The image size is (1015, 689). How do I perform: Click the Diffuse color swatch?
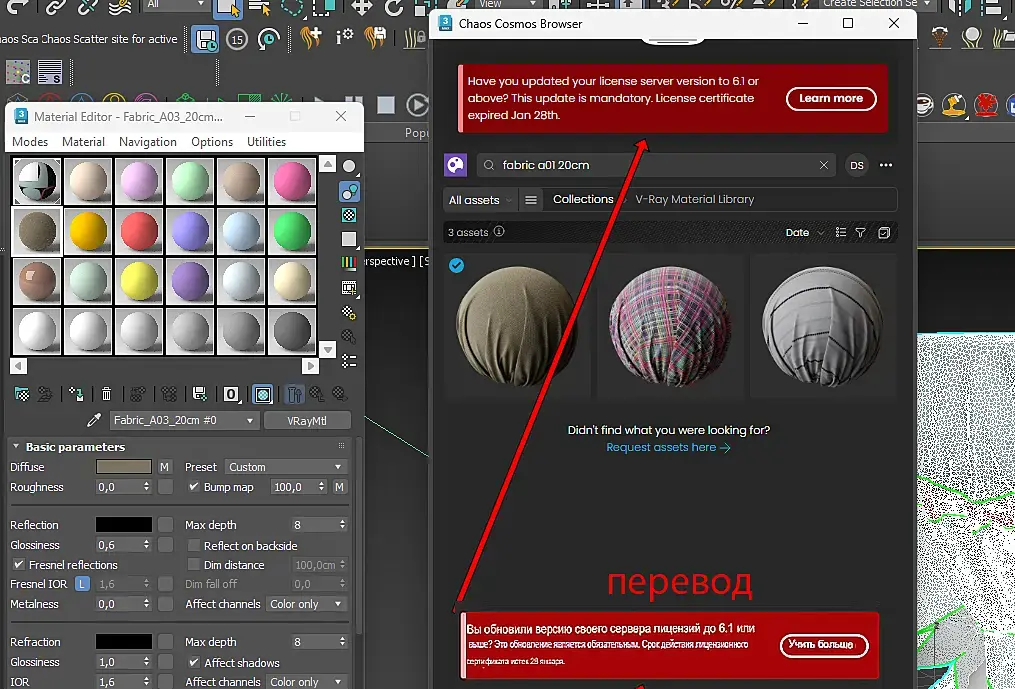click(x=124, y=467)
